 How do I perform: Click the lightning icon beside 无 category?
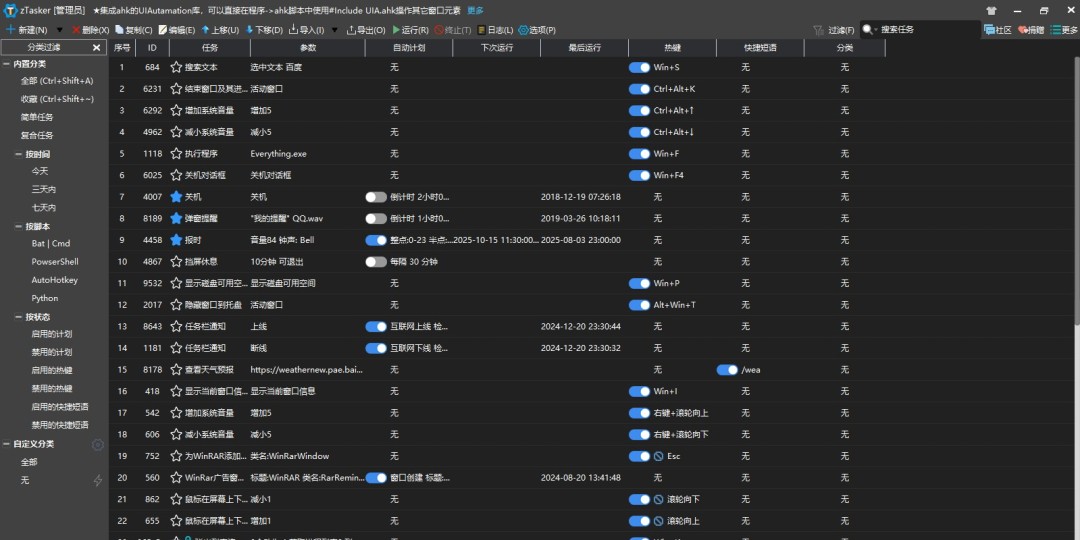(98, 480)
